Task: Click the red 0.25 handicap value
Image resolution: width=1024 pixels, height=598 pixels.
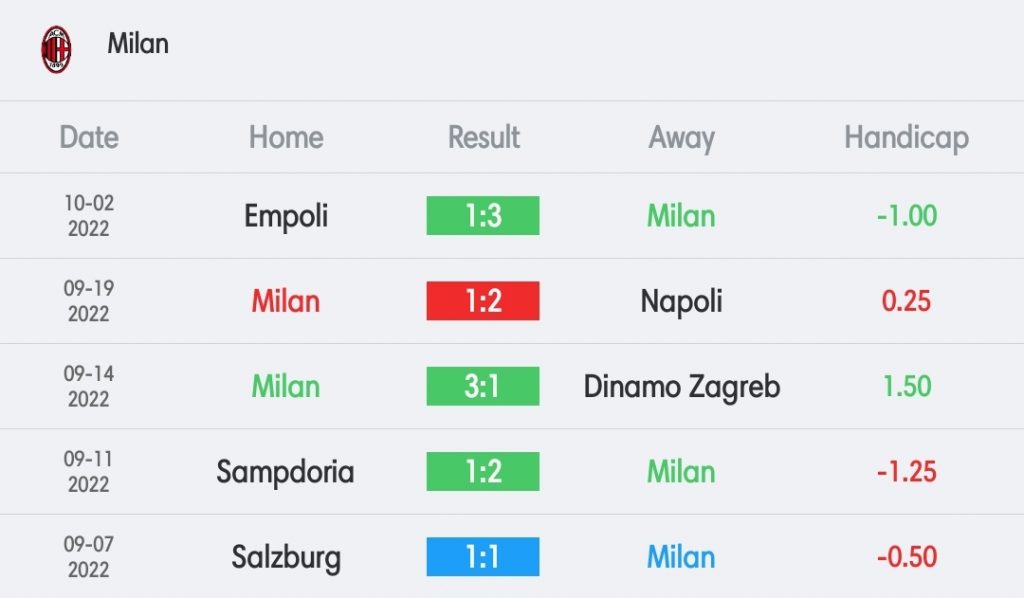Action: tap(906, 301)
